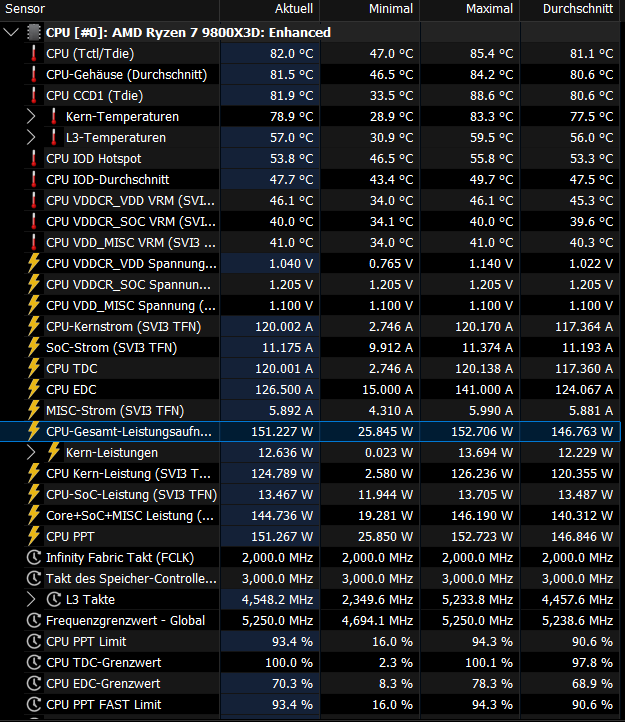The height and width of the screenshot is (722, 625).
Task: Click the clock icon of L3 Takte
Action: tap(54, 600)
